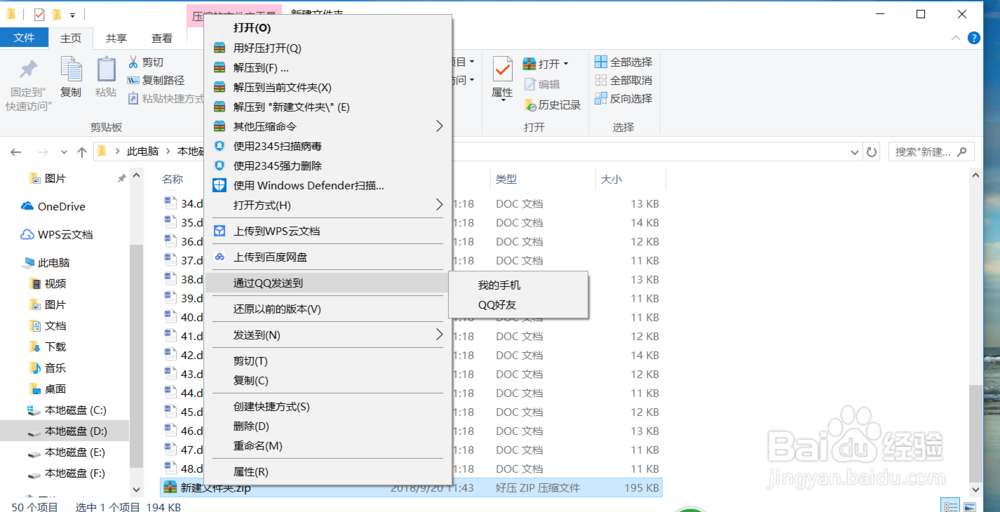Choose 打开(O) in the context menu
1000x512 pixels.
328,27
